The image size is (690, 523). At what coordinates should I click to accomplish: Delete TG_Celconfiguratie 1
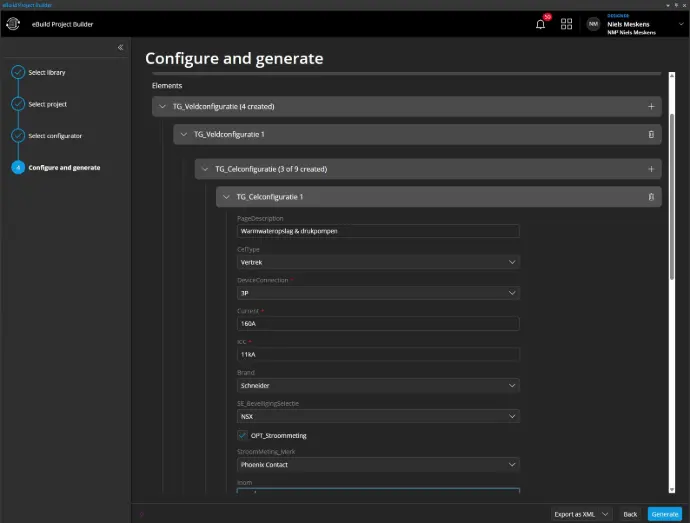(x=651, y=197)
